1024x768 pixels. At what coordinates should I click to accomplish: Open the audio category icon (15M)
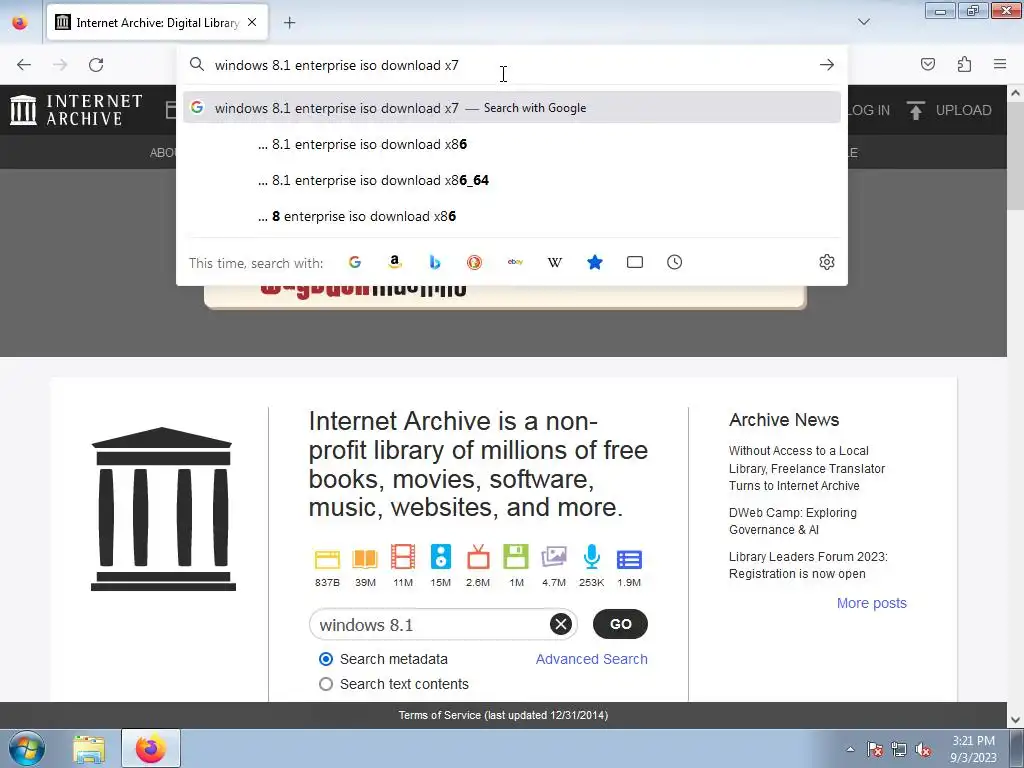tap(441, 557)
